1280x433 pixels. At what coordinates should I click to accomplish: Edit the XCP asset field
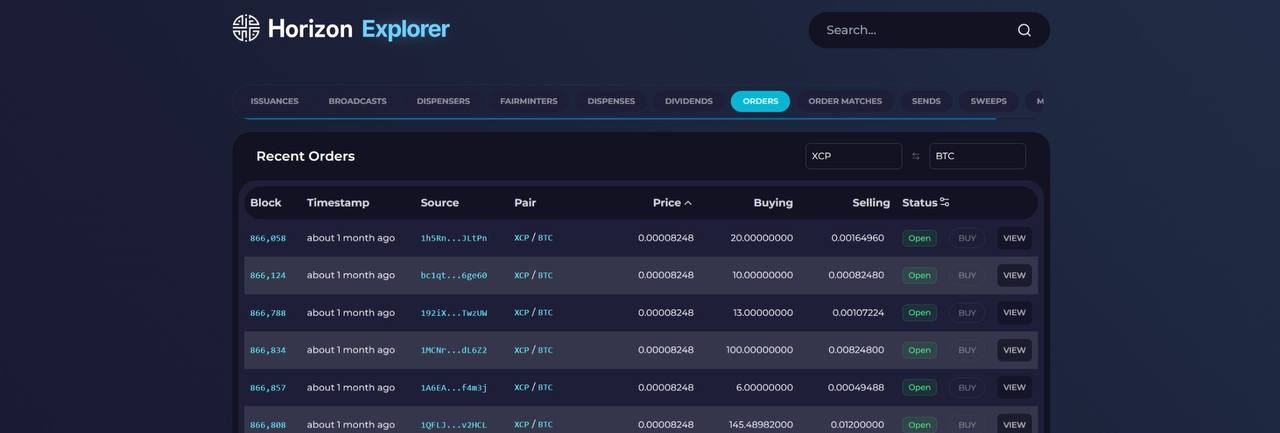(x=853, y=156)
